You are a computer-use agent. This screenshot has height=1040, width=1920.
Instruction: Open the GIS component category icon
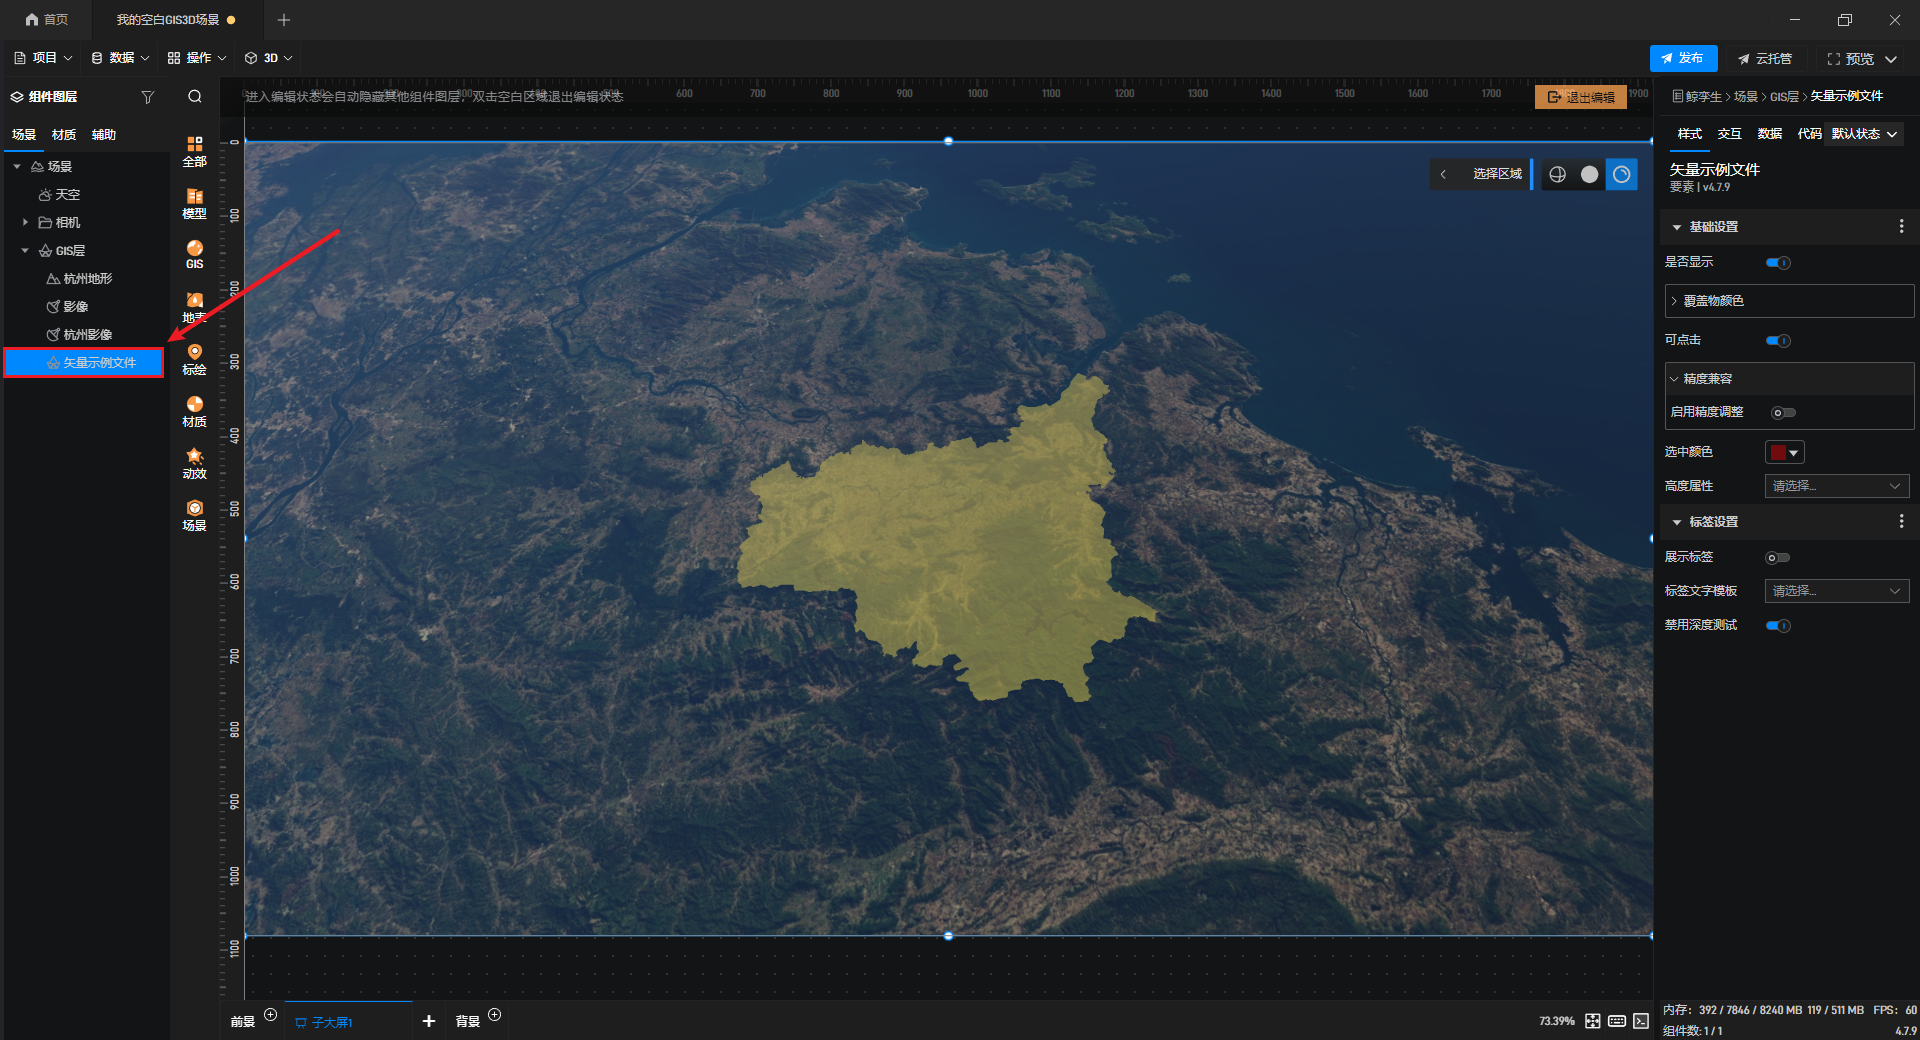point(194,254)
